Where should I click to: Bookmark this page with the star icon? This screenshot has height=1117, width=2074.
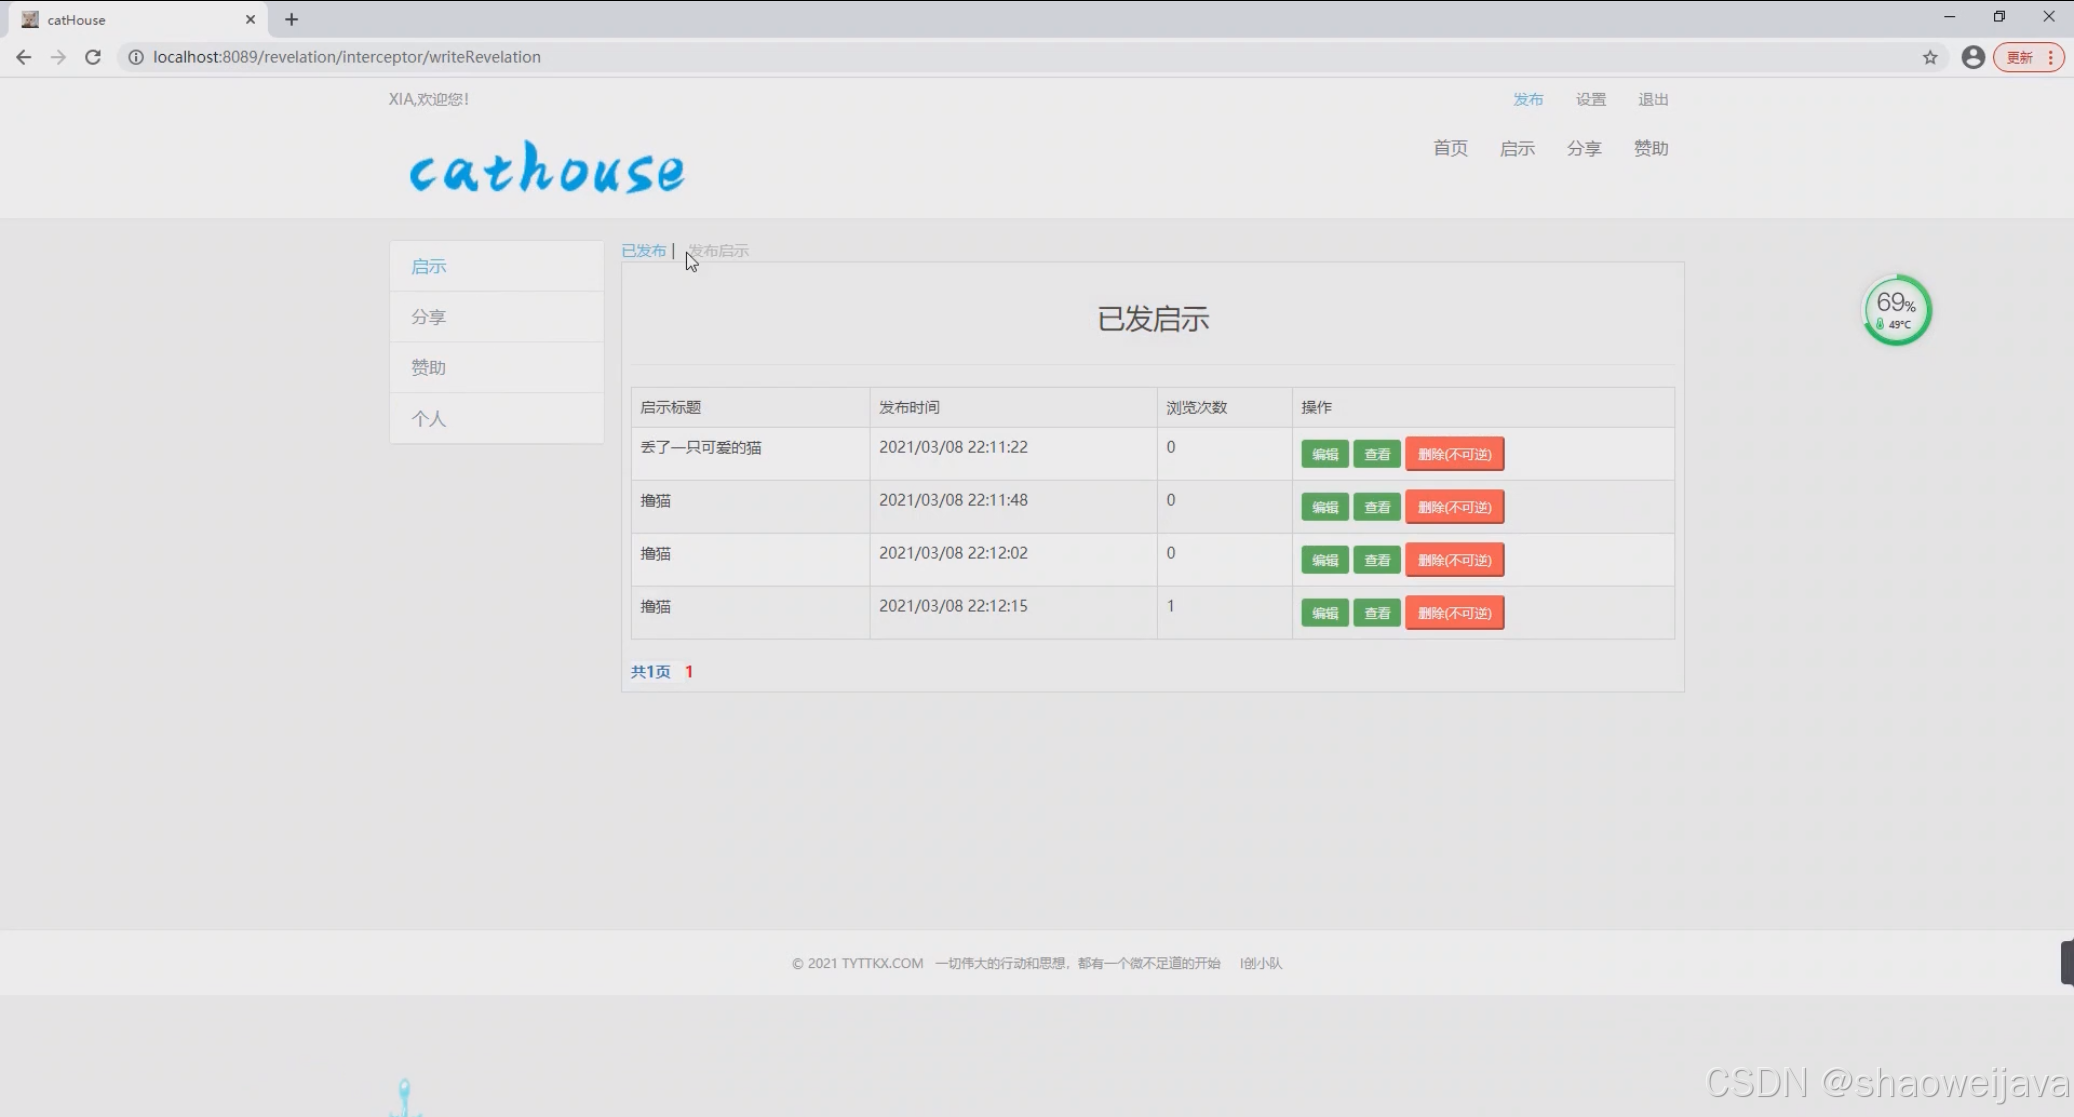pos(1929,57)
